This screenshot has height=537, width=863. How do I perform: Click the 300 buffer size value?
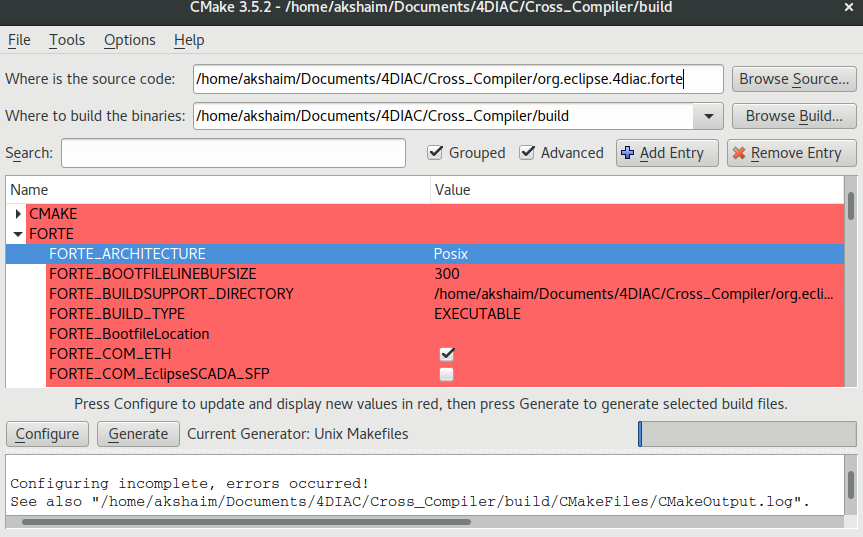[447, 274]
